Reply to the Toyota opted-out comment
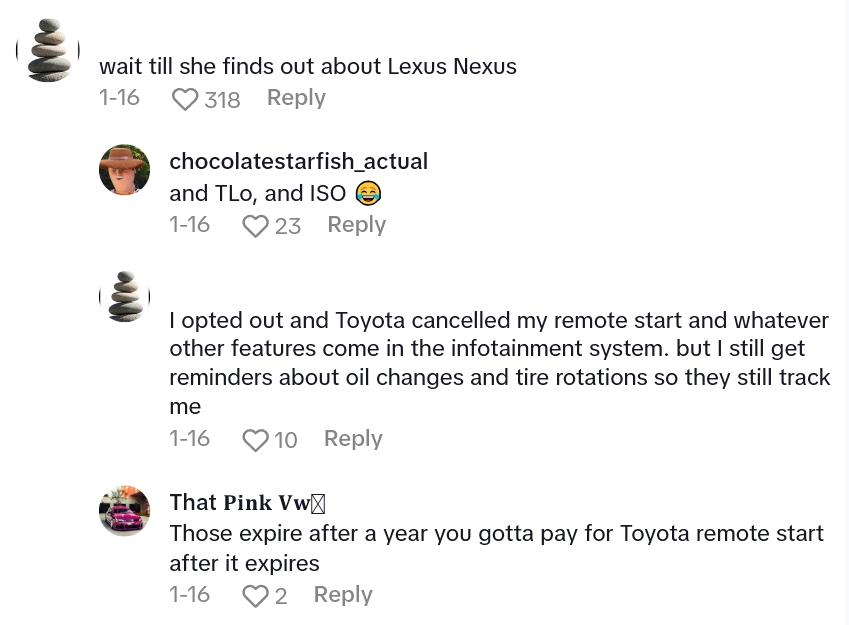This screenshot has width=849, height=625. (x=353, y=439)
